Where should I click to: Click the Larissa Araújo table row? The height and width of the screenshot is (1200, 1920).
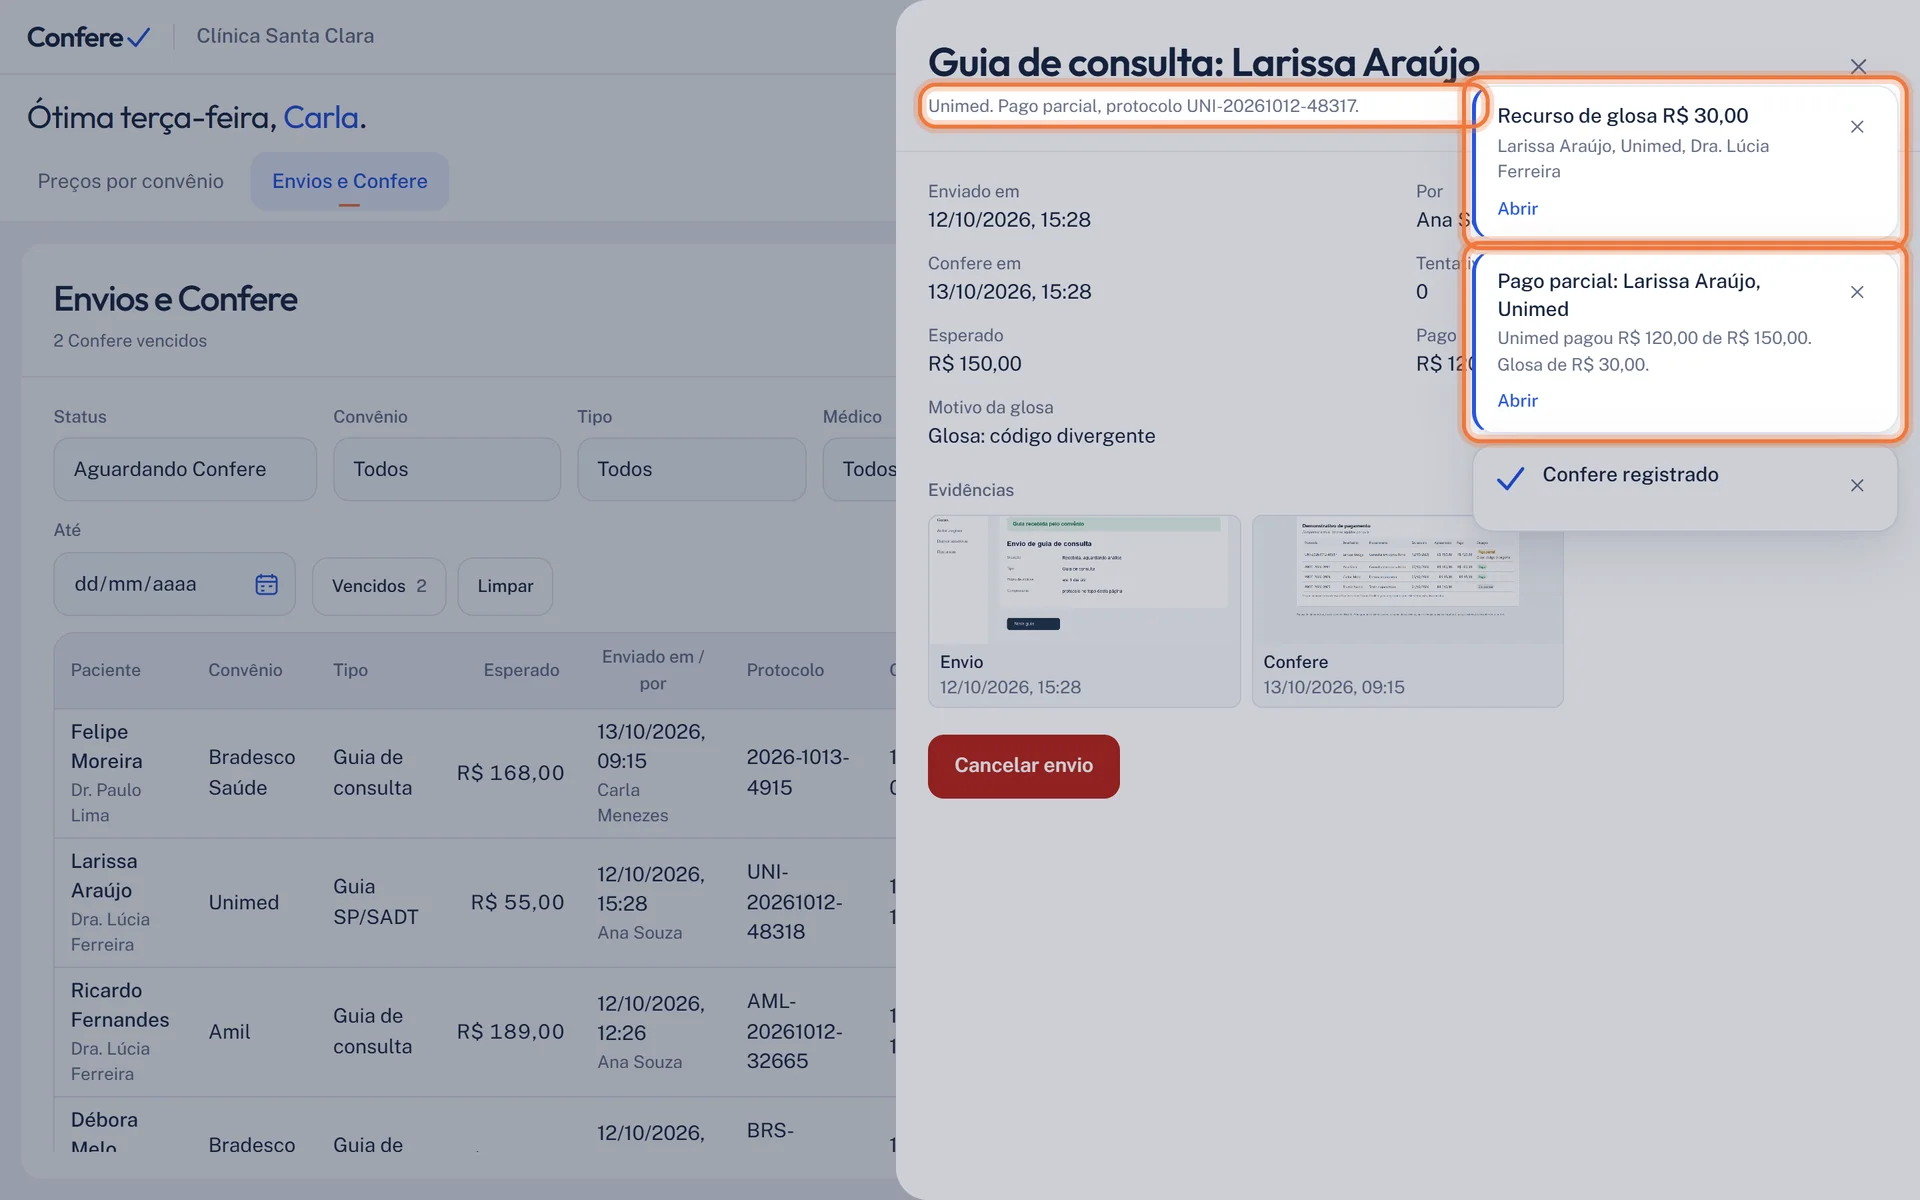(x=475, y=902)
